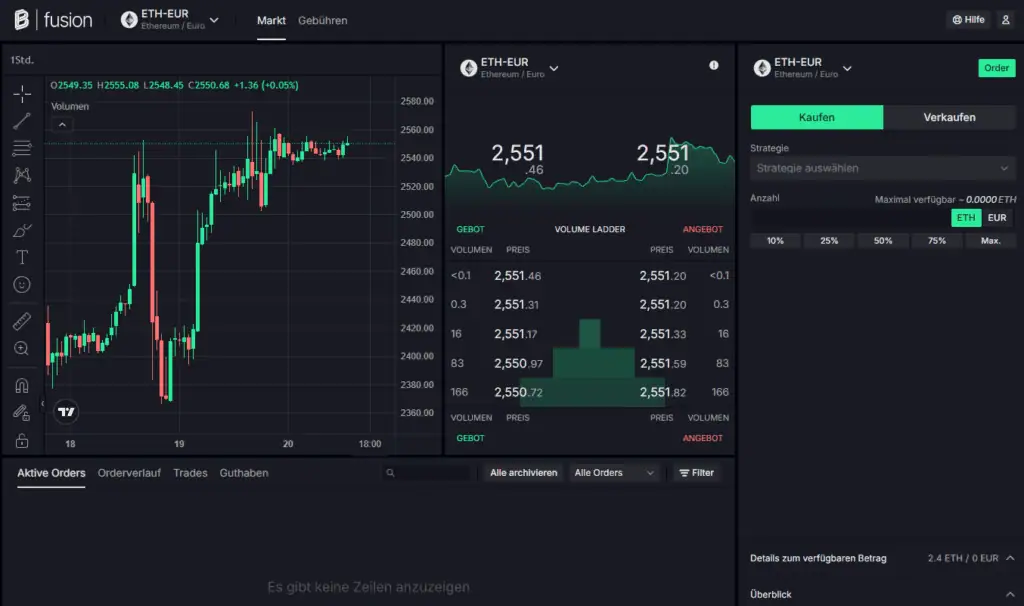1024x606 pixels.
Task: Click the user account icon
Action: (x=1005, y=20)
